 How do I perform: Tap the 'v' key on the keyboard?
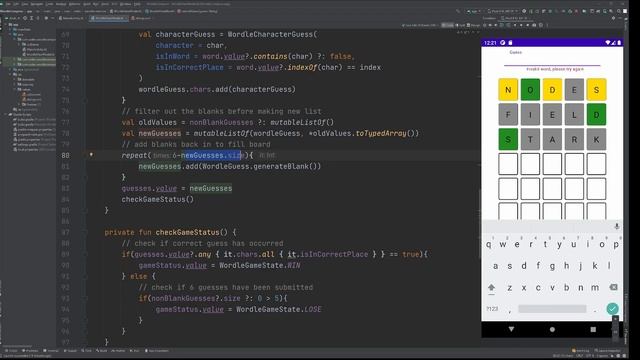pos(552,288)
